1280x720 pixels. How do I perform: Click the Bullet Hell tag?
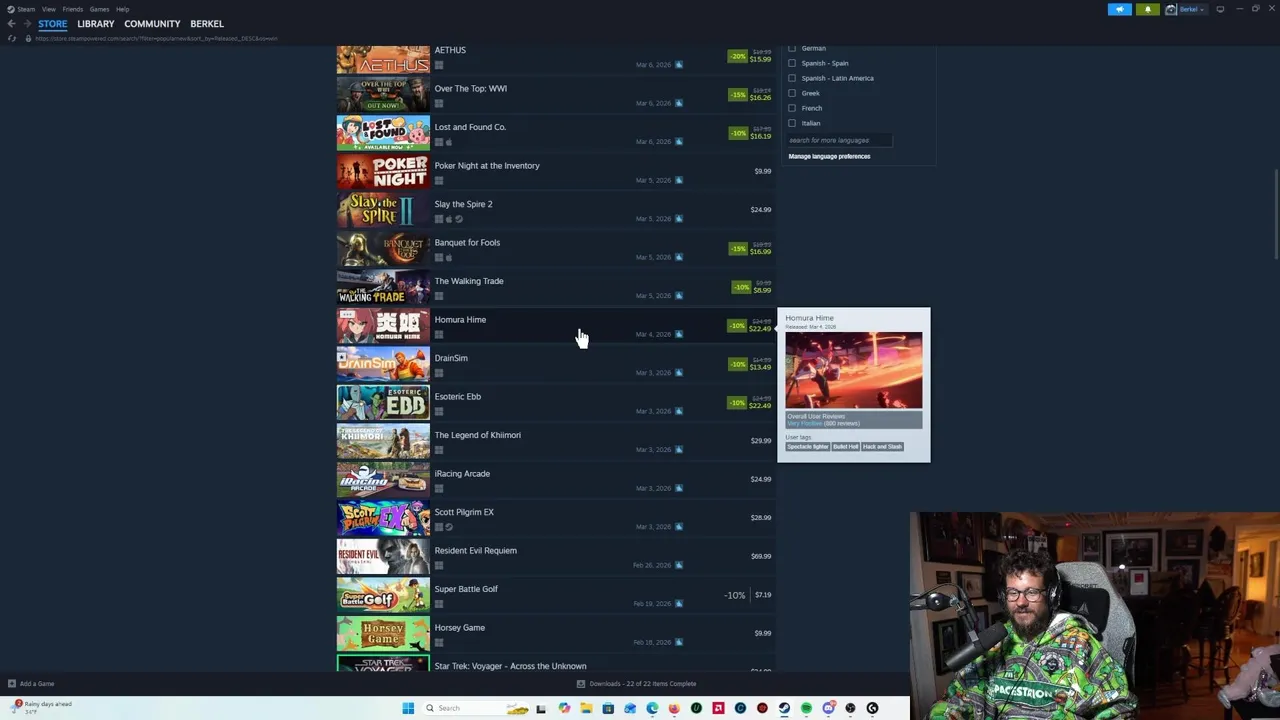[845, 447]
